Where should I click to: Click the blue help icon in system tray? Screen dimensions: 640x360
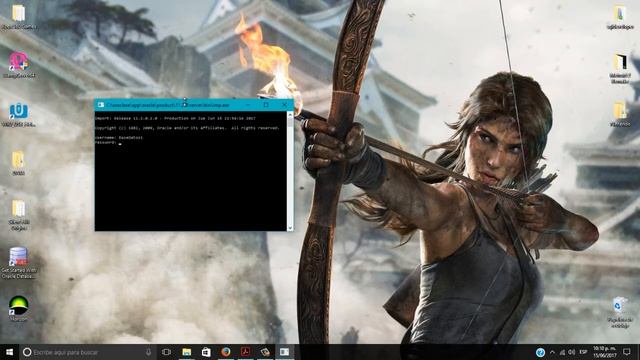(x=540, y=352)
